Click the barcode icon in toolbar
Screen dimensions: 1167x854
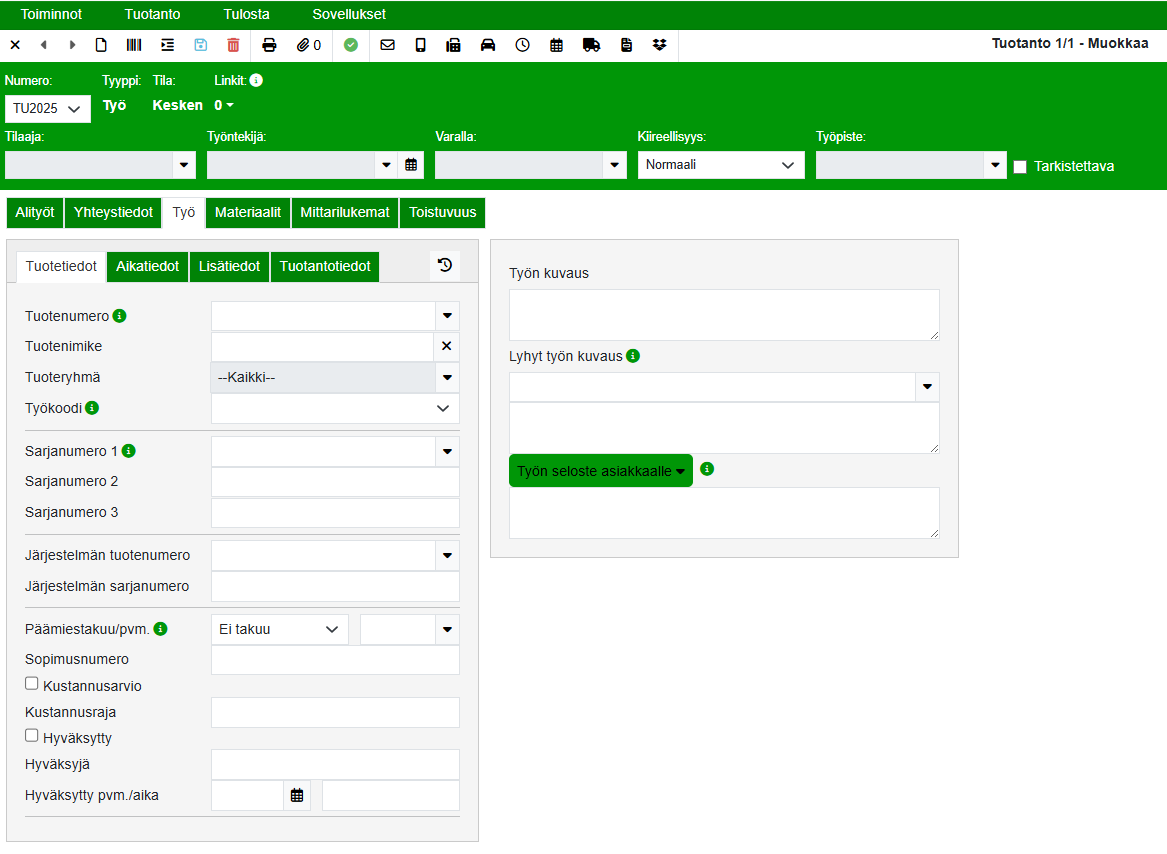point(134,45)
